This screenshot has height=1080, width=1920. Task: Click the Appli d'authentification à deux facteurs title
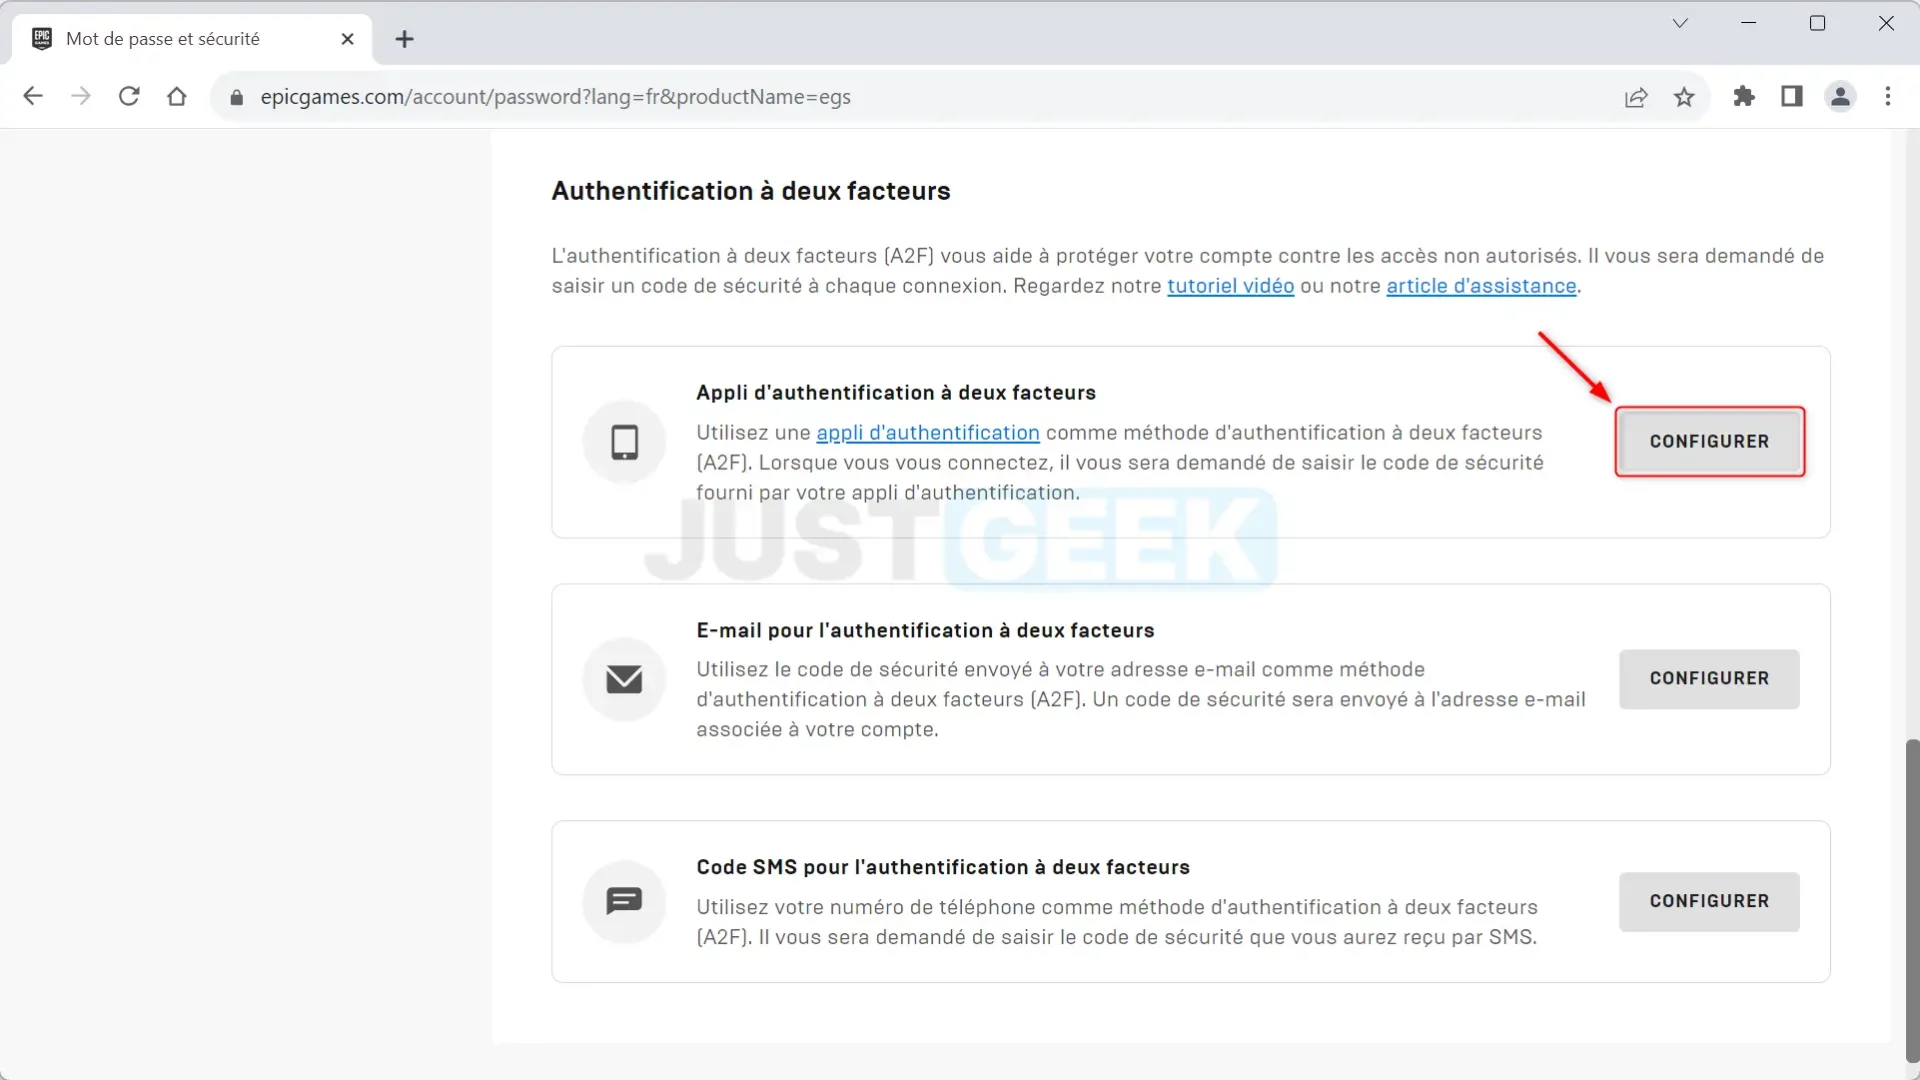click(x=896, y=393)
